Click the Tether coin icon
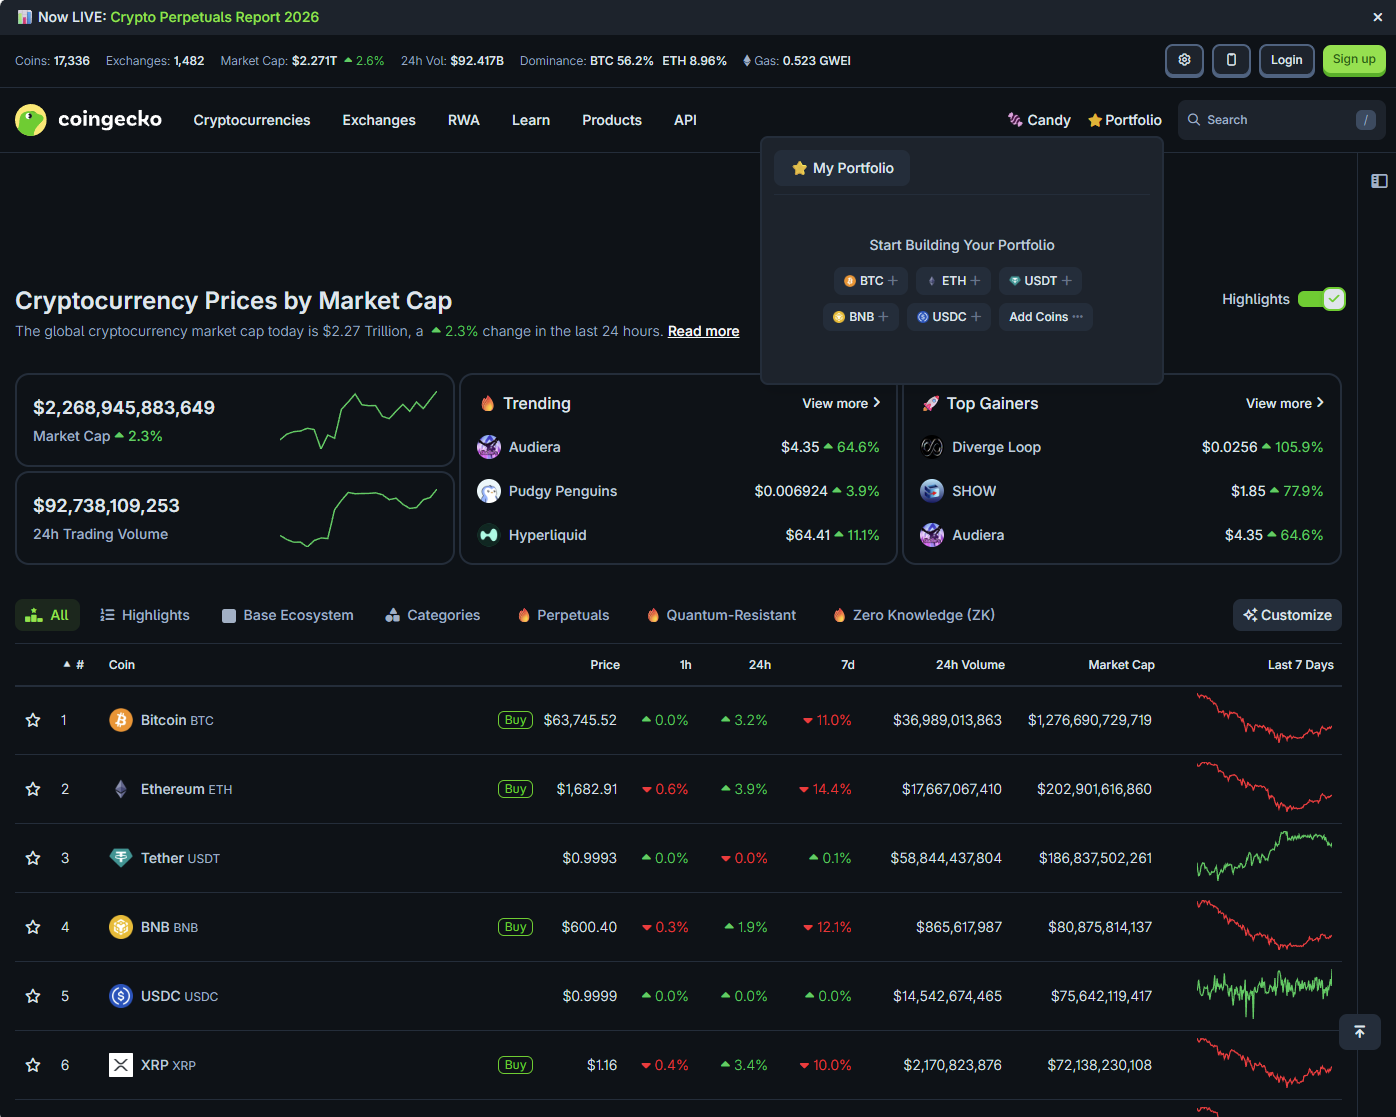Viewport: 1396px width, 1117px height. click(x=121, y=858)
